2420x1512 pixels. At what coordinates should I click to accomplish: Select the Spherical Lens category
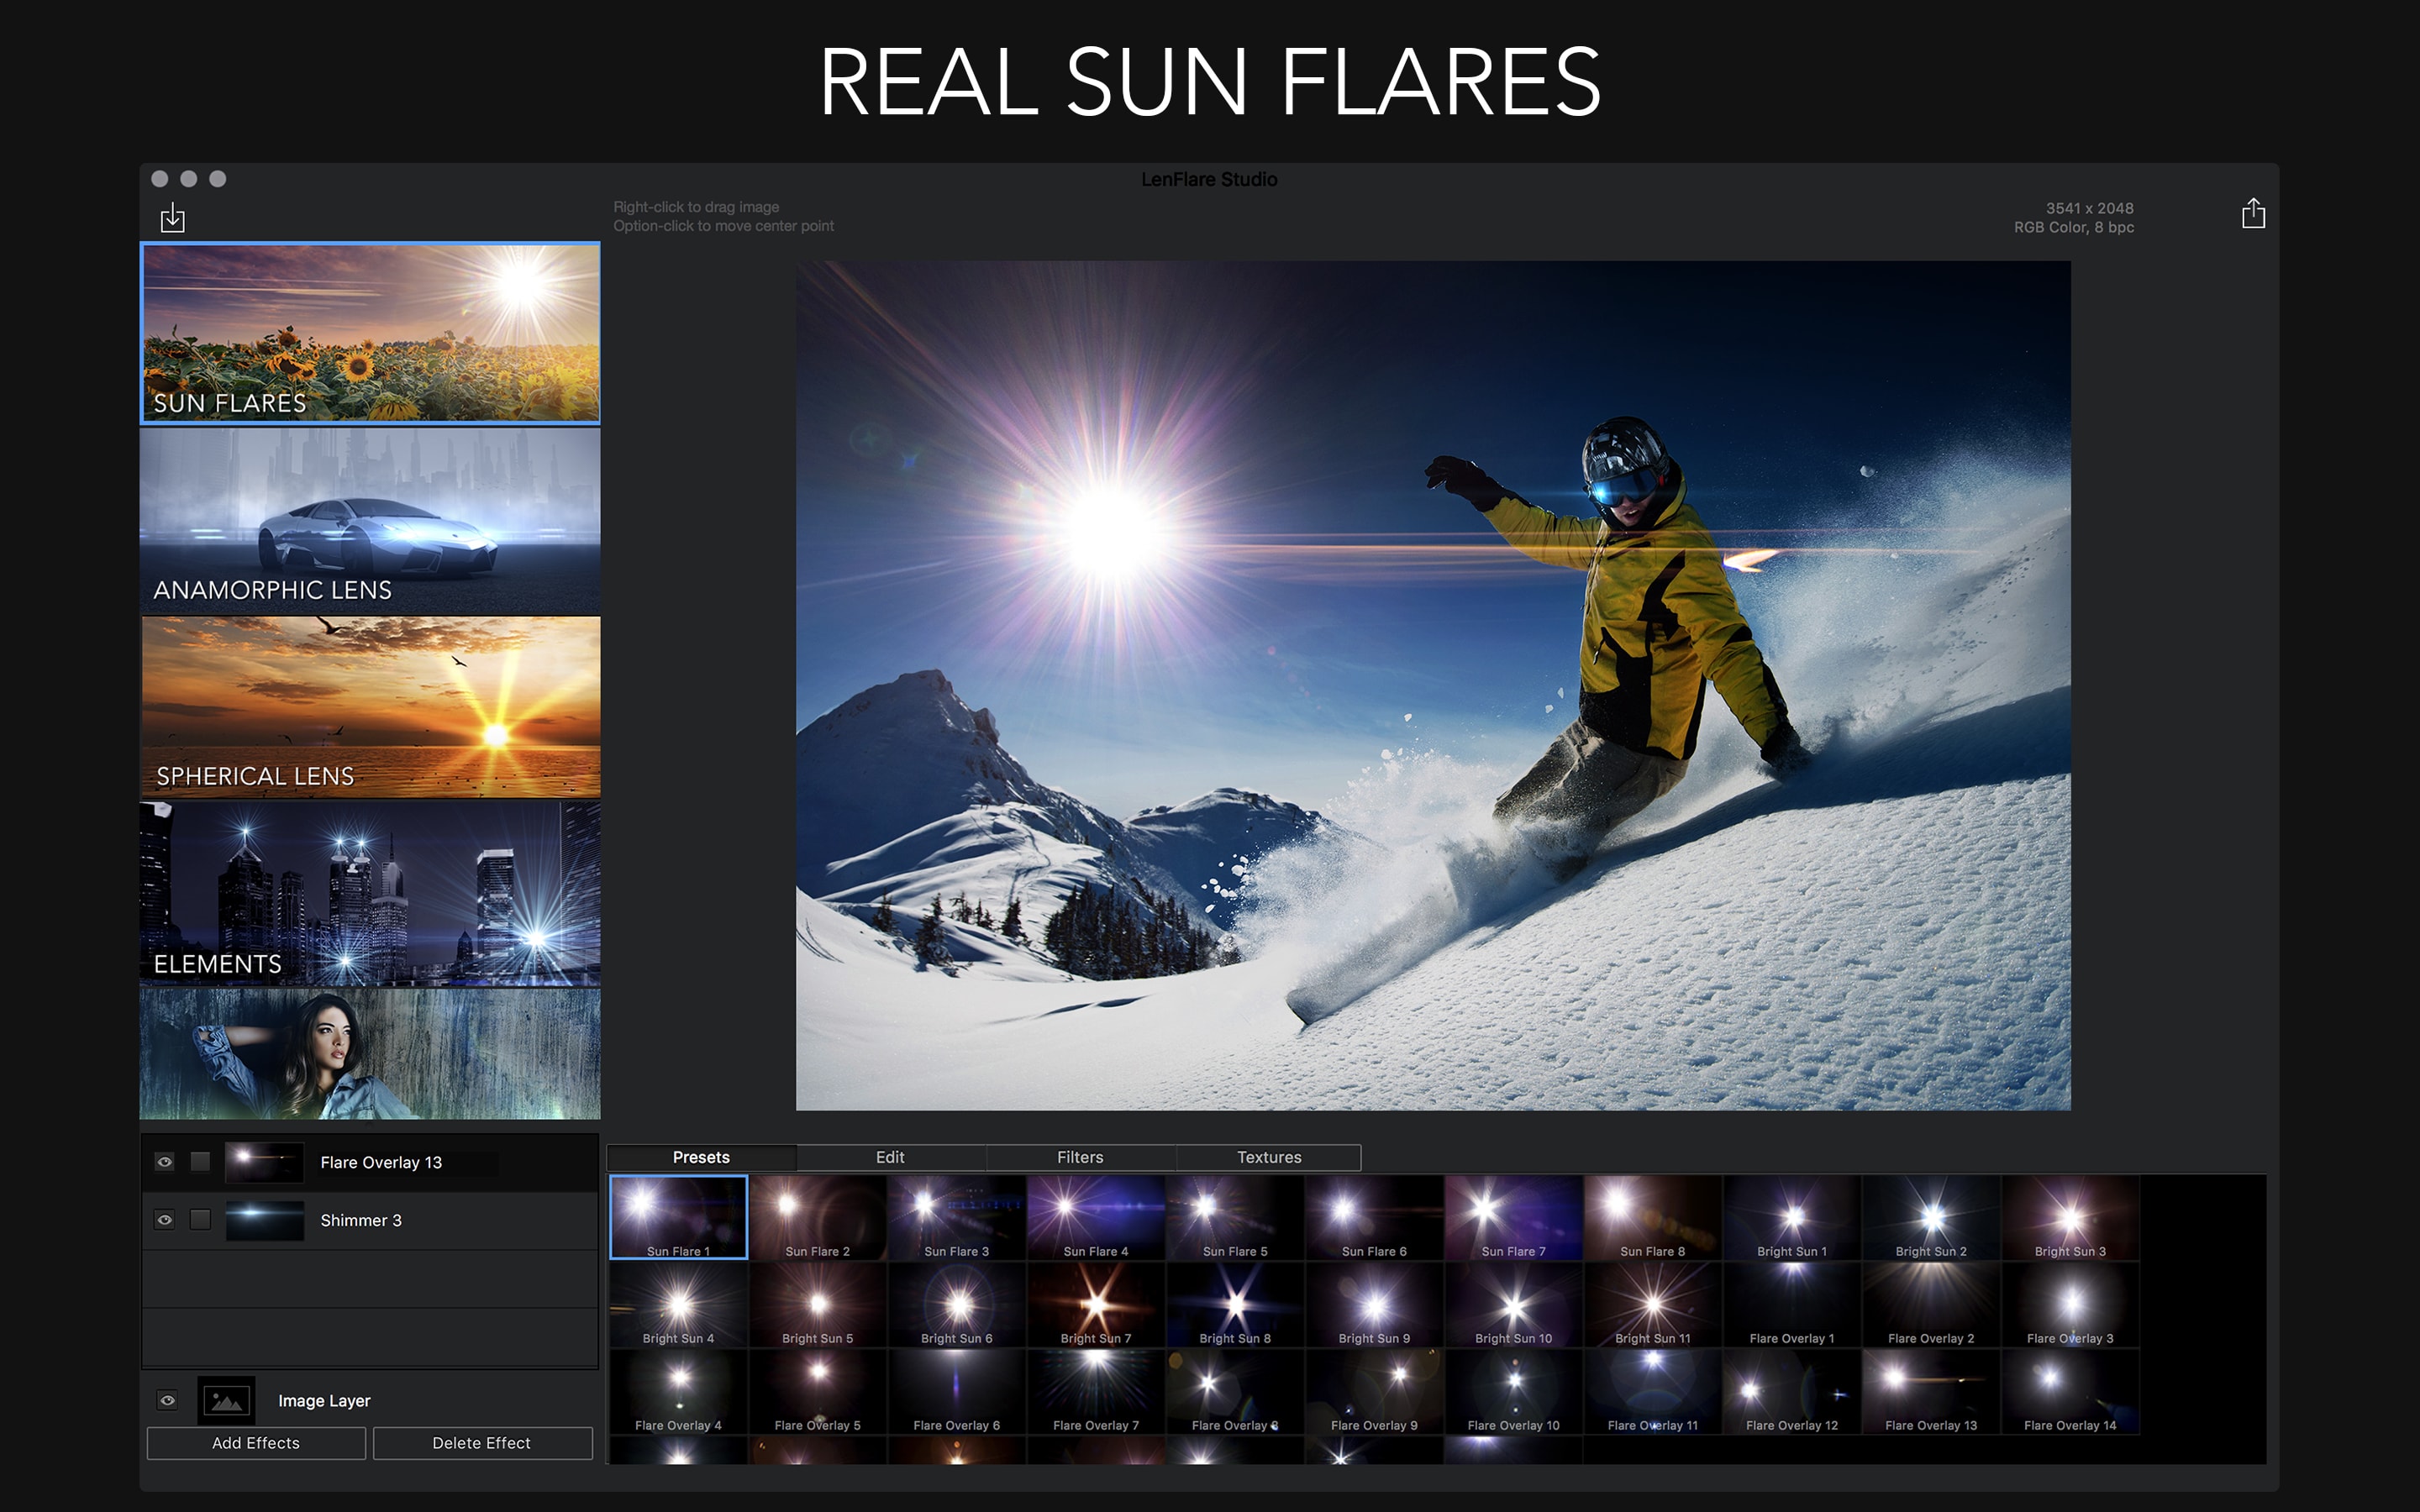[x=370, y=707]
